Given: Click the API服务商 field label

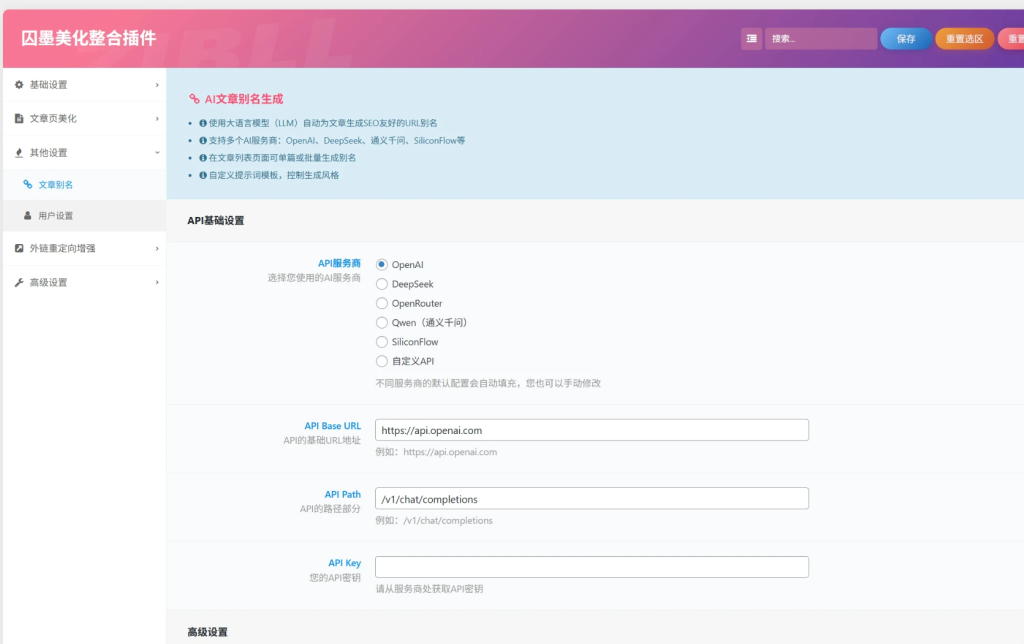Looking at the screenshot, I should [x=339, y=263].
